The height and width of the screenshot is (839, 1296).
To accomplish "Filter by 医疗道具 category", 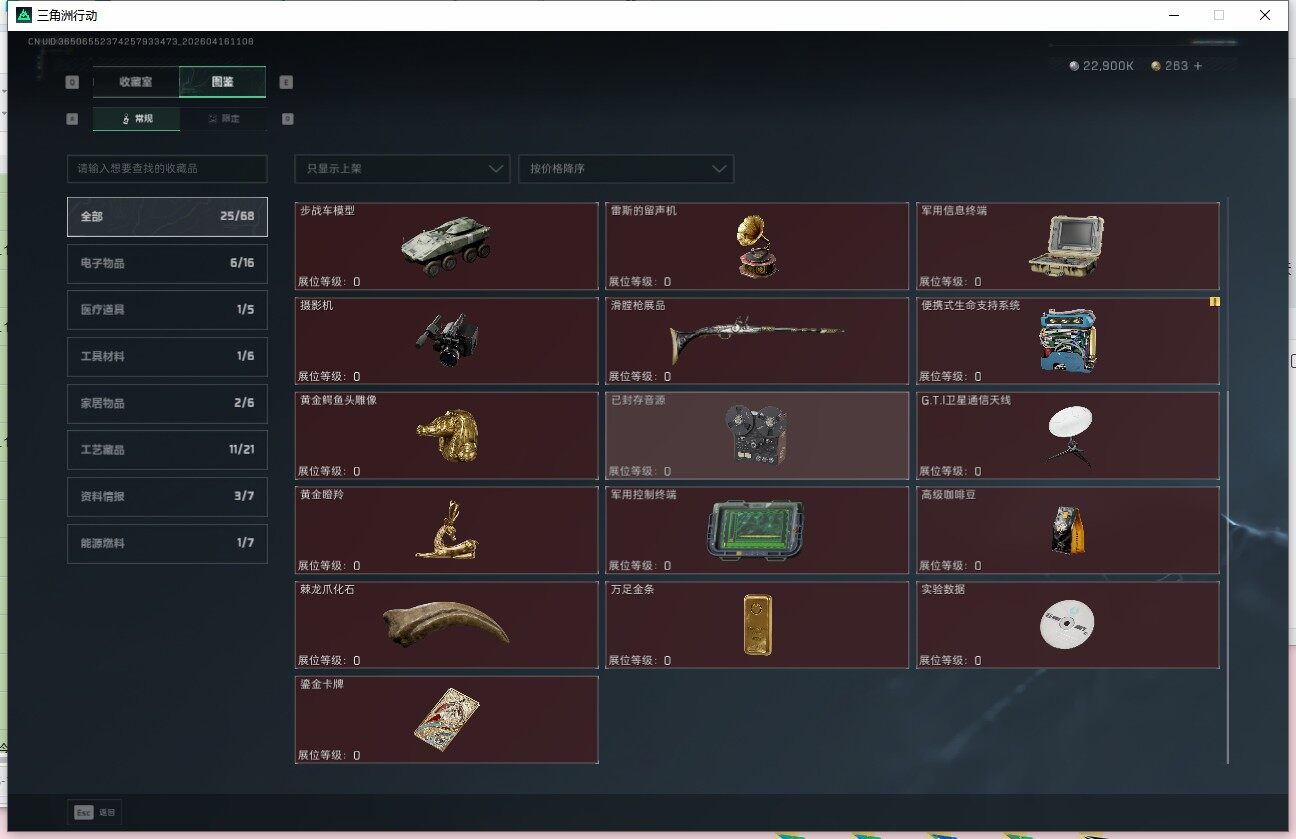I will [x=167, y=310].
